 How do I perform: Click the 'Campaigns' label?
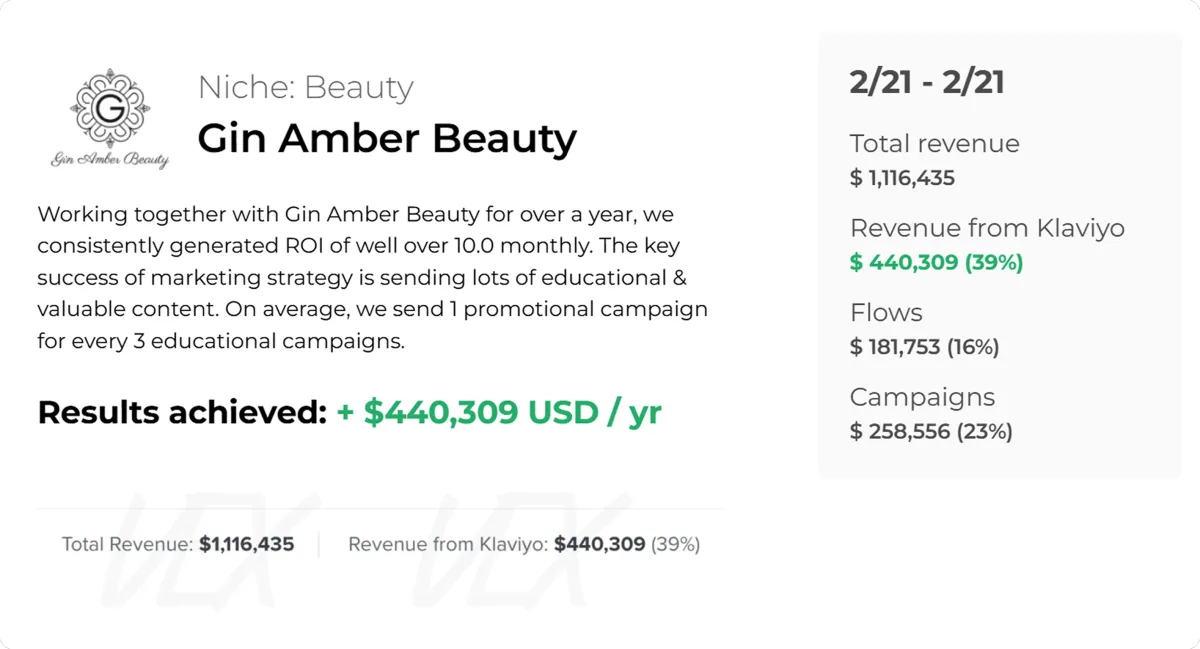[922, 397]
